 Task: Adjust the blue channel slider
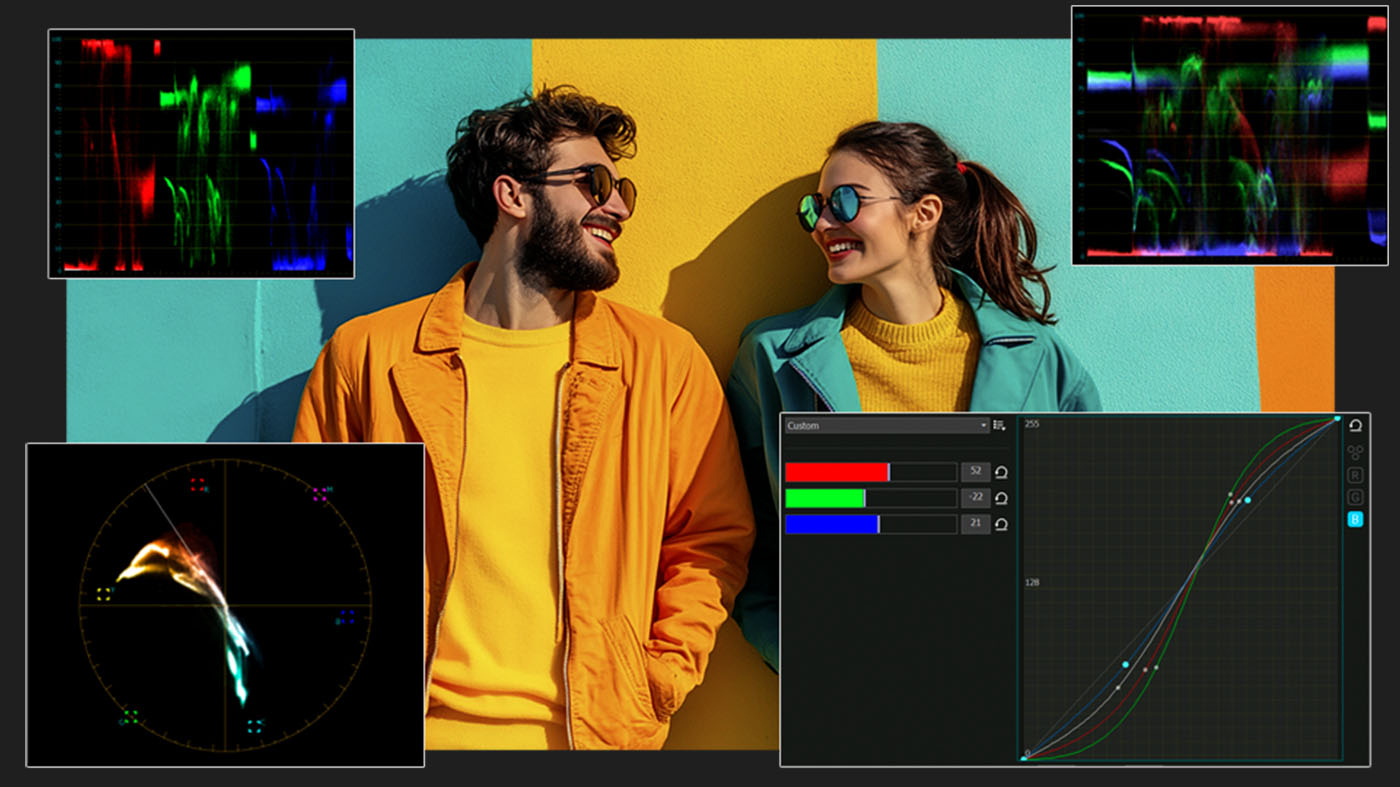pyautogui.click(x=871, y=524)
